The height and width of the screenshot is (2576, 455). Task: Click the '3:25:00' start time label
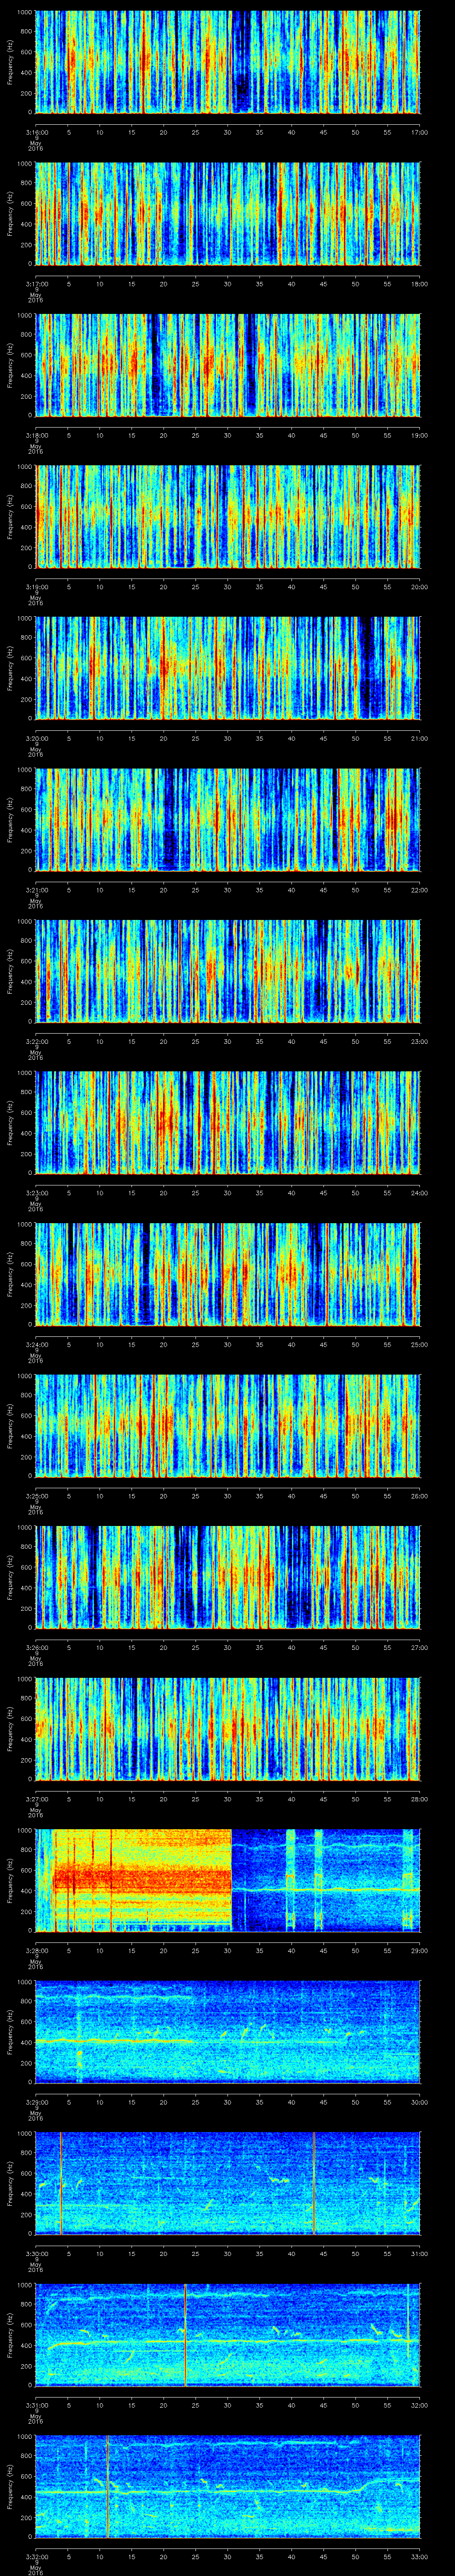[36, 1496]
